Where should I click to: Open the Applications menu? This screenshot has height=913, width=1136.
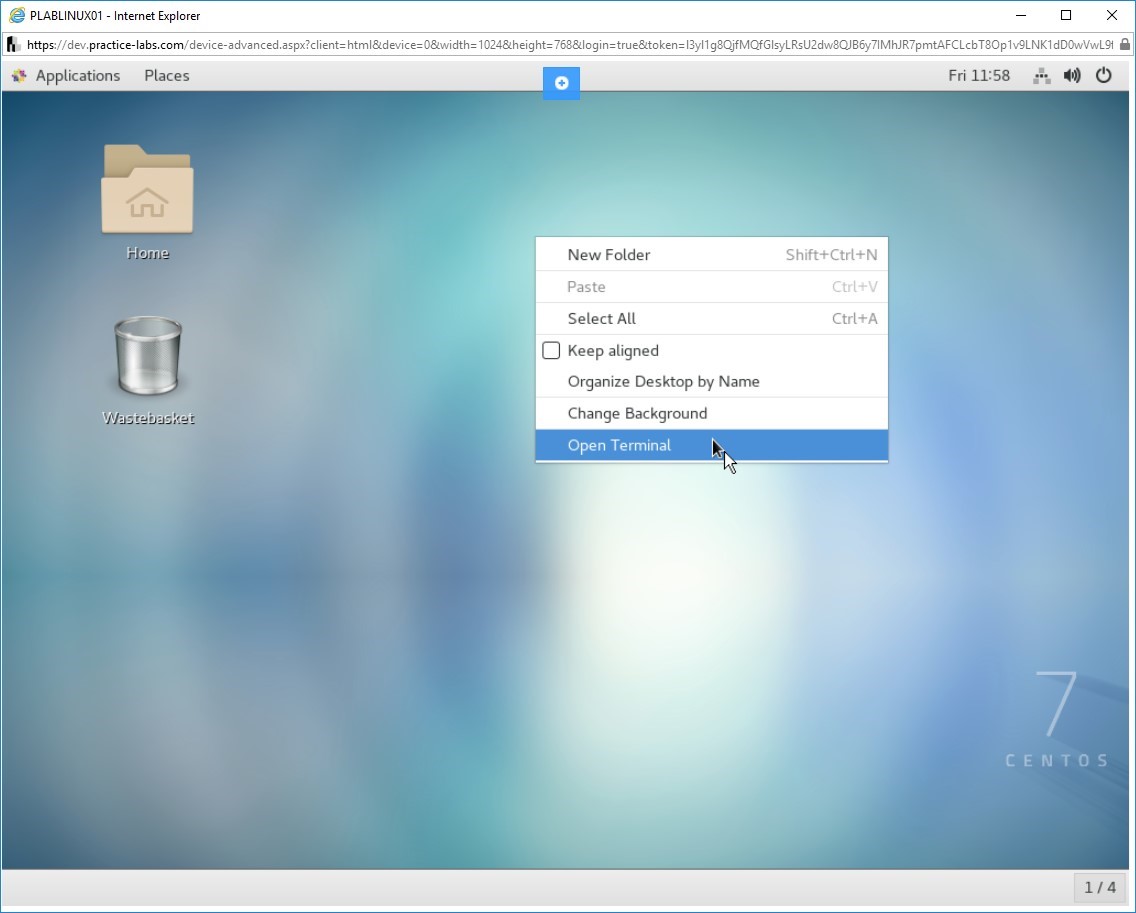77,76
